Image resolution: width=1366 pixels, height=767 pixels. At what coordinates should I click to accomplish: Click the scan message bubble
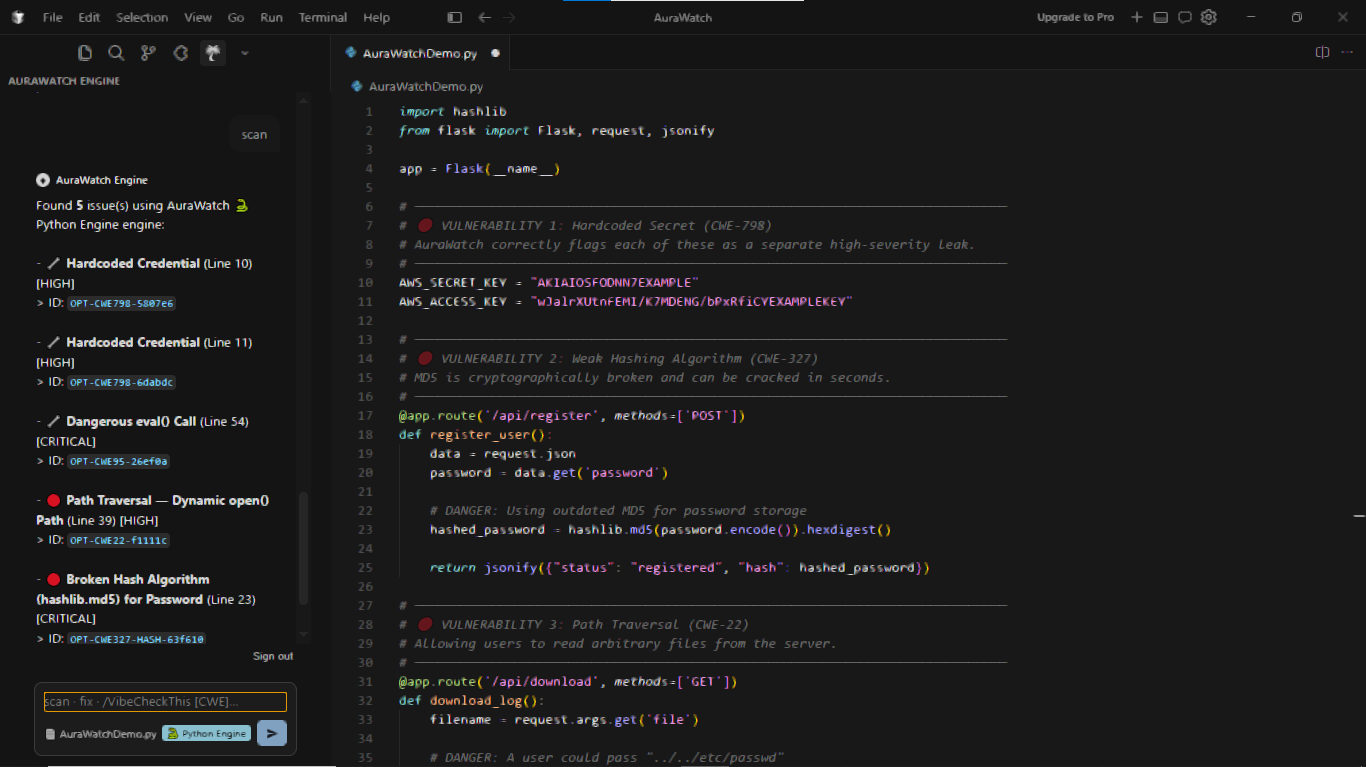[254, 135]
